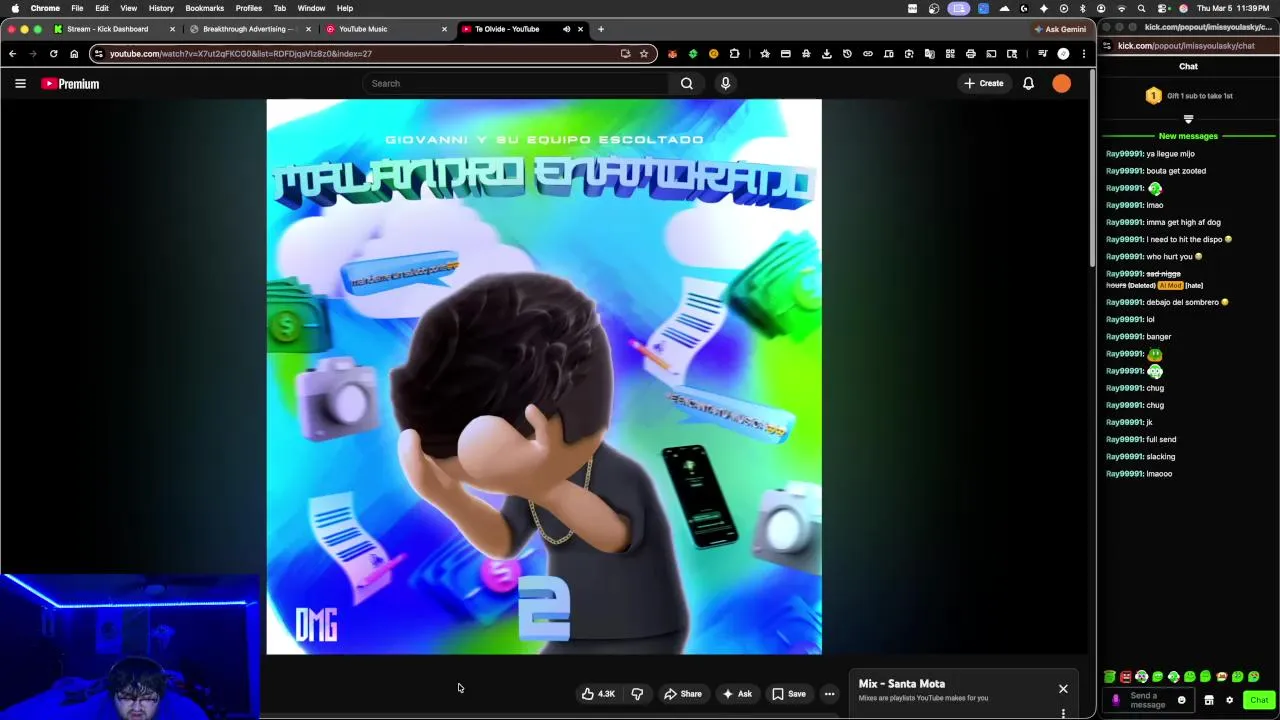The image size is (1280, 720).
Task: Click the search magnifier button on YouTube
Action: (687, 84)
